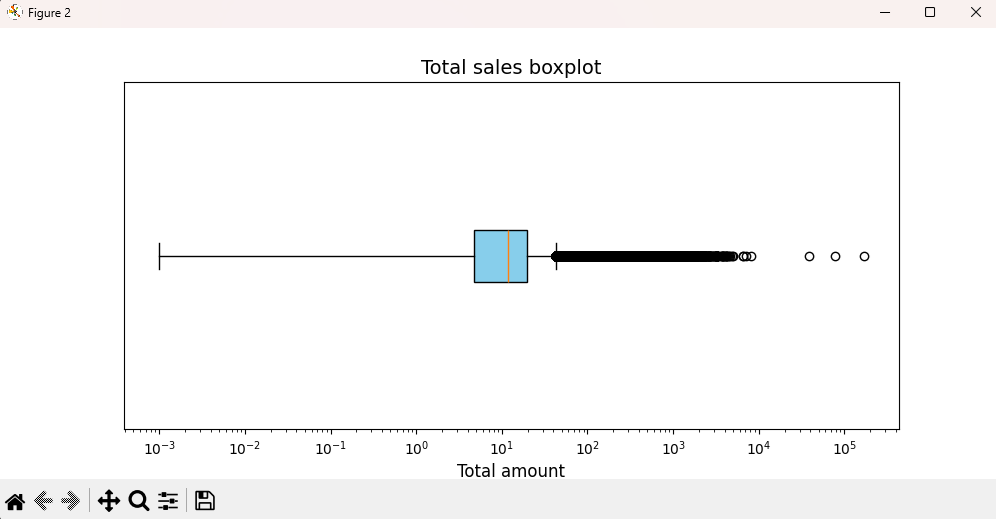Click the 10^5 tick label
Image resolution: width=996 pixels, height=519 pixels.
coord(844,448)
